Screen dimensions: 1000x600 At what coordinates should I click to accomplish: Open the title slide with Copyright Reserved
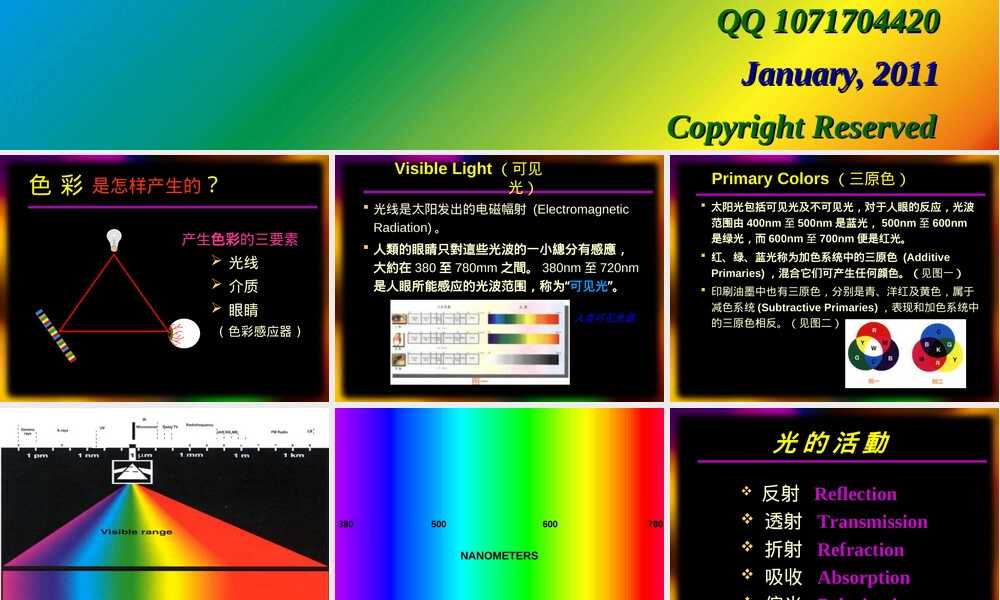click(499, 75)
